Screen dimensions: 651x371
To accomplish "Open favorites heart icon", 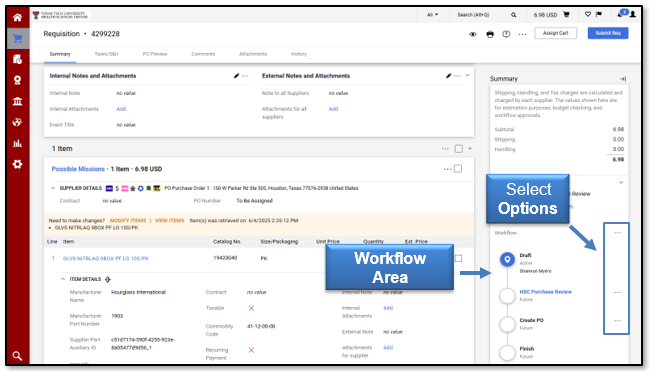I will click(x=588, y=15).
